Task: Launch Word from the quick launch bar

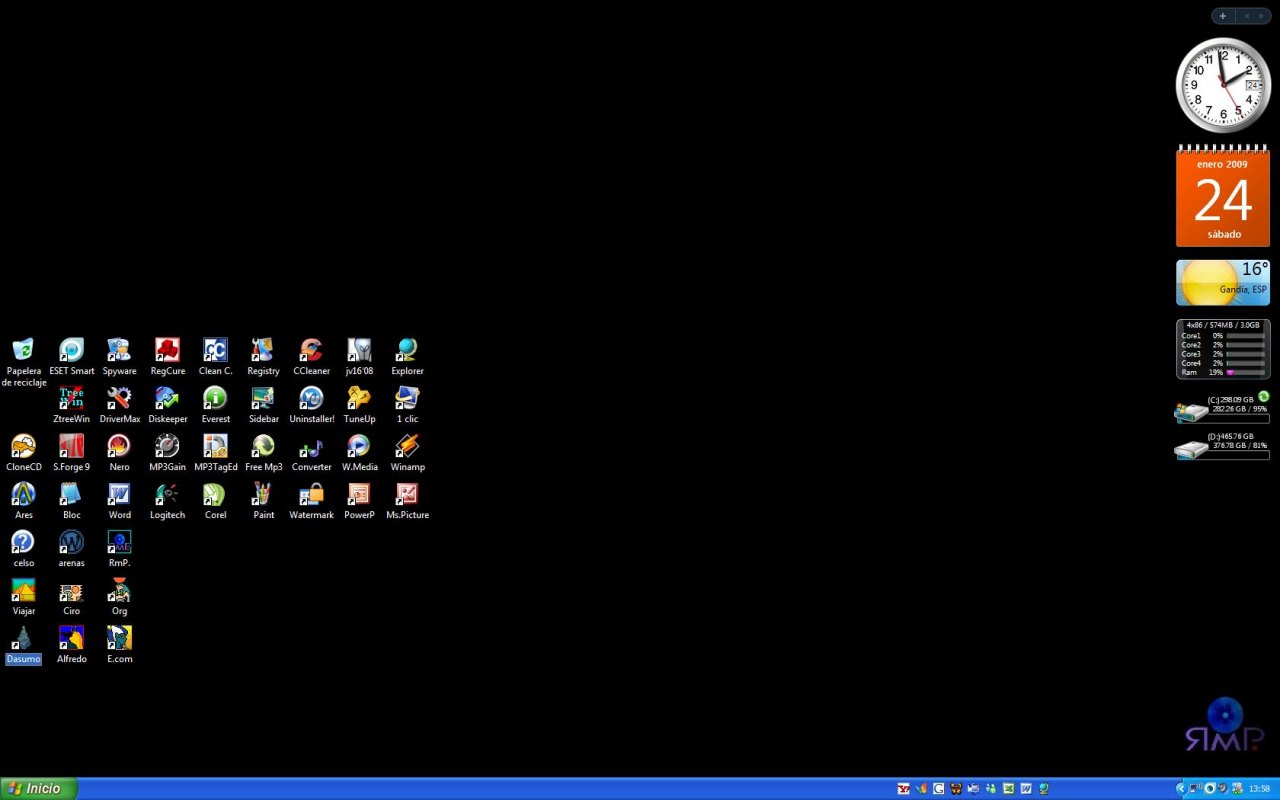Action: pyautogui.click(x=1025, y=789)
